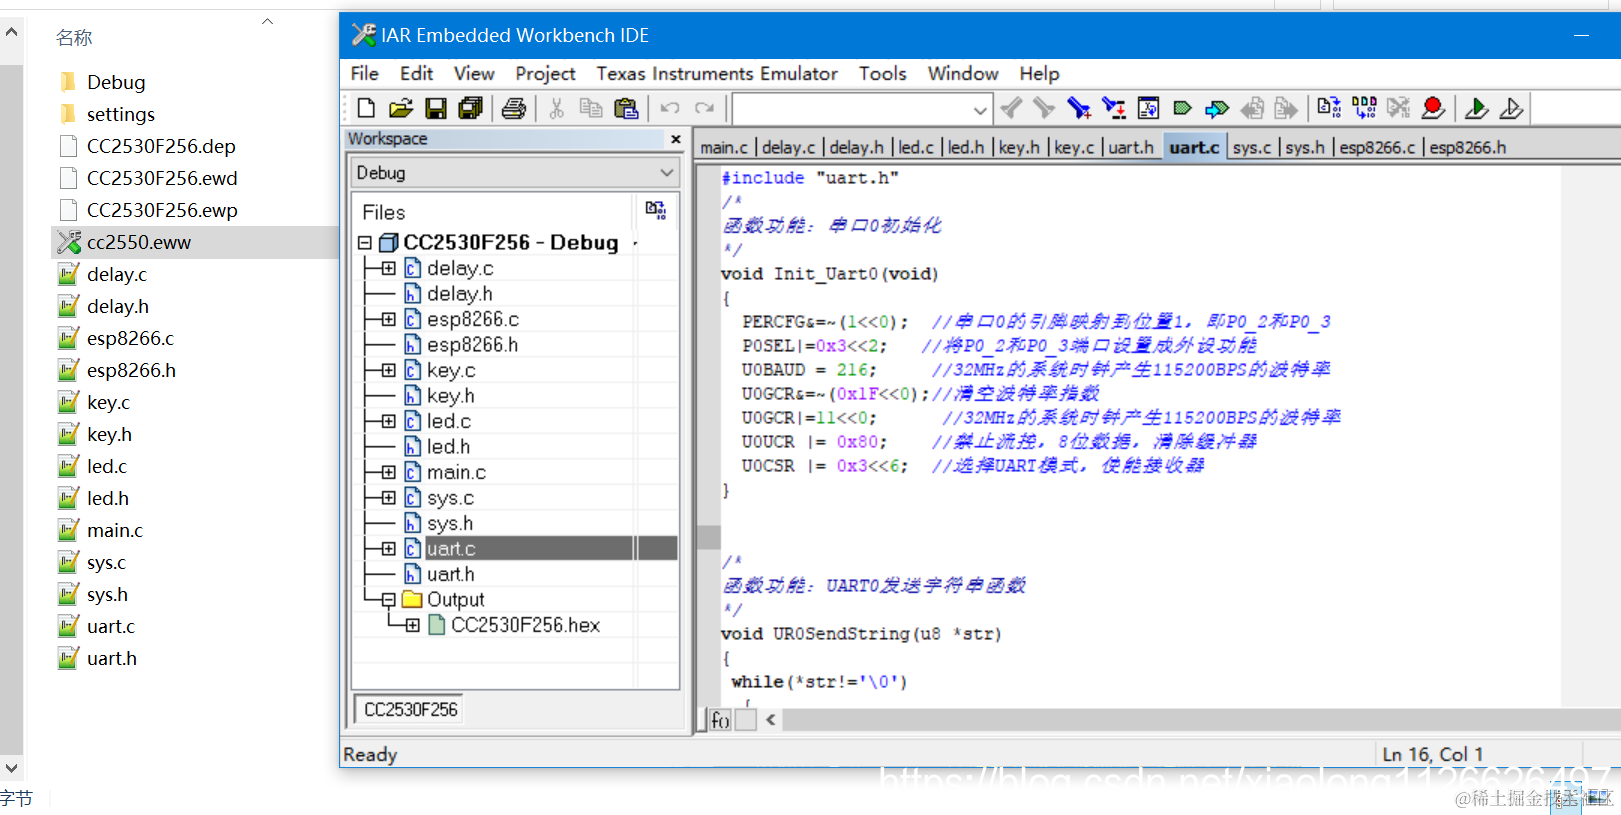Start Download and Debug green arrow

(1477, 108)
